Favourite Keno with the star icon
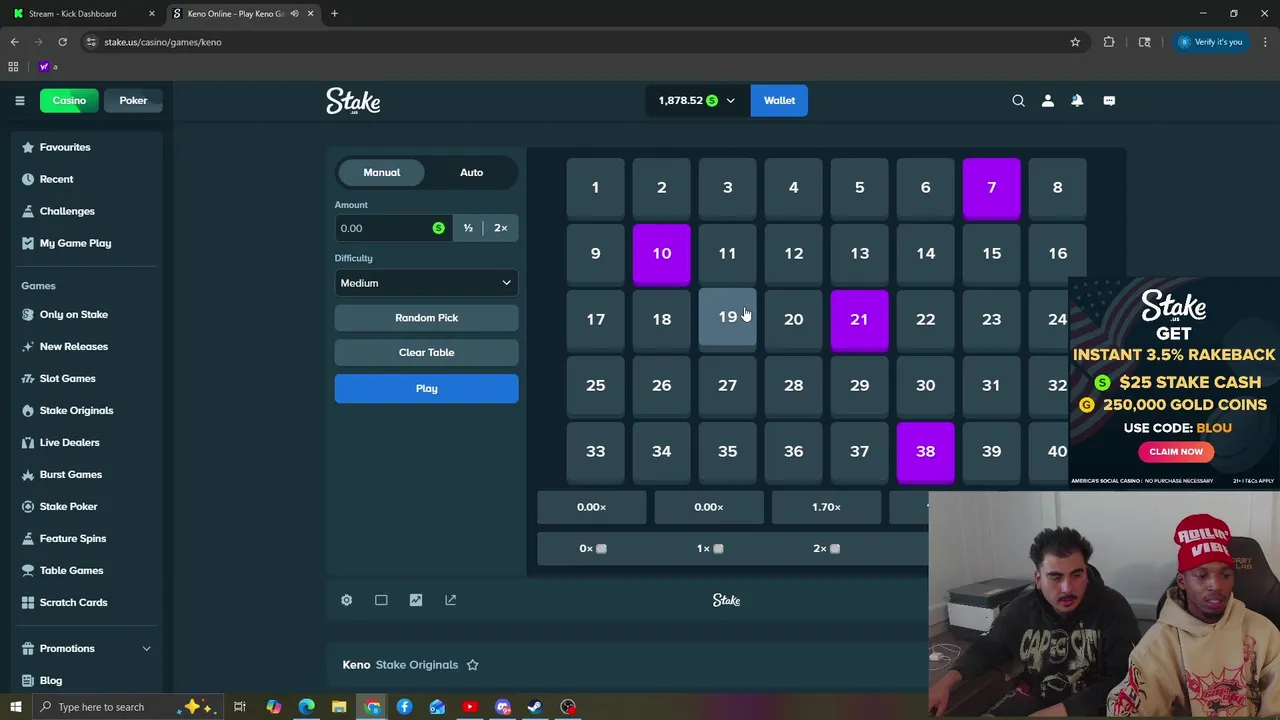Screen dimensions: 1280x720 pos(472,665)
